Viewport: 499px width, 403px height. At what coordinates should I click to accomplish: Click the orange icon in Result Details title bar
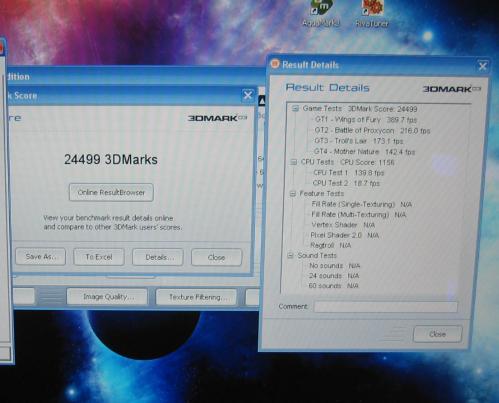pos(275,64)
